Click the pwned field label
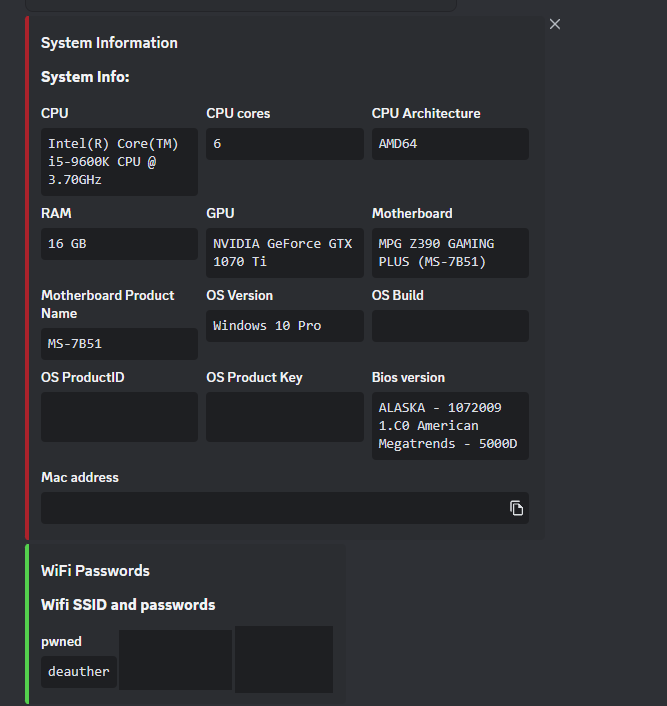The height and width of the screenshot is (706, 667). tap(61, 641)
